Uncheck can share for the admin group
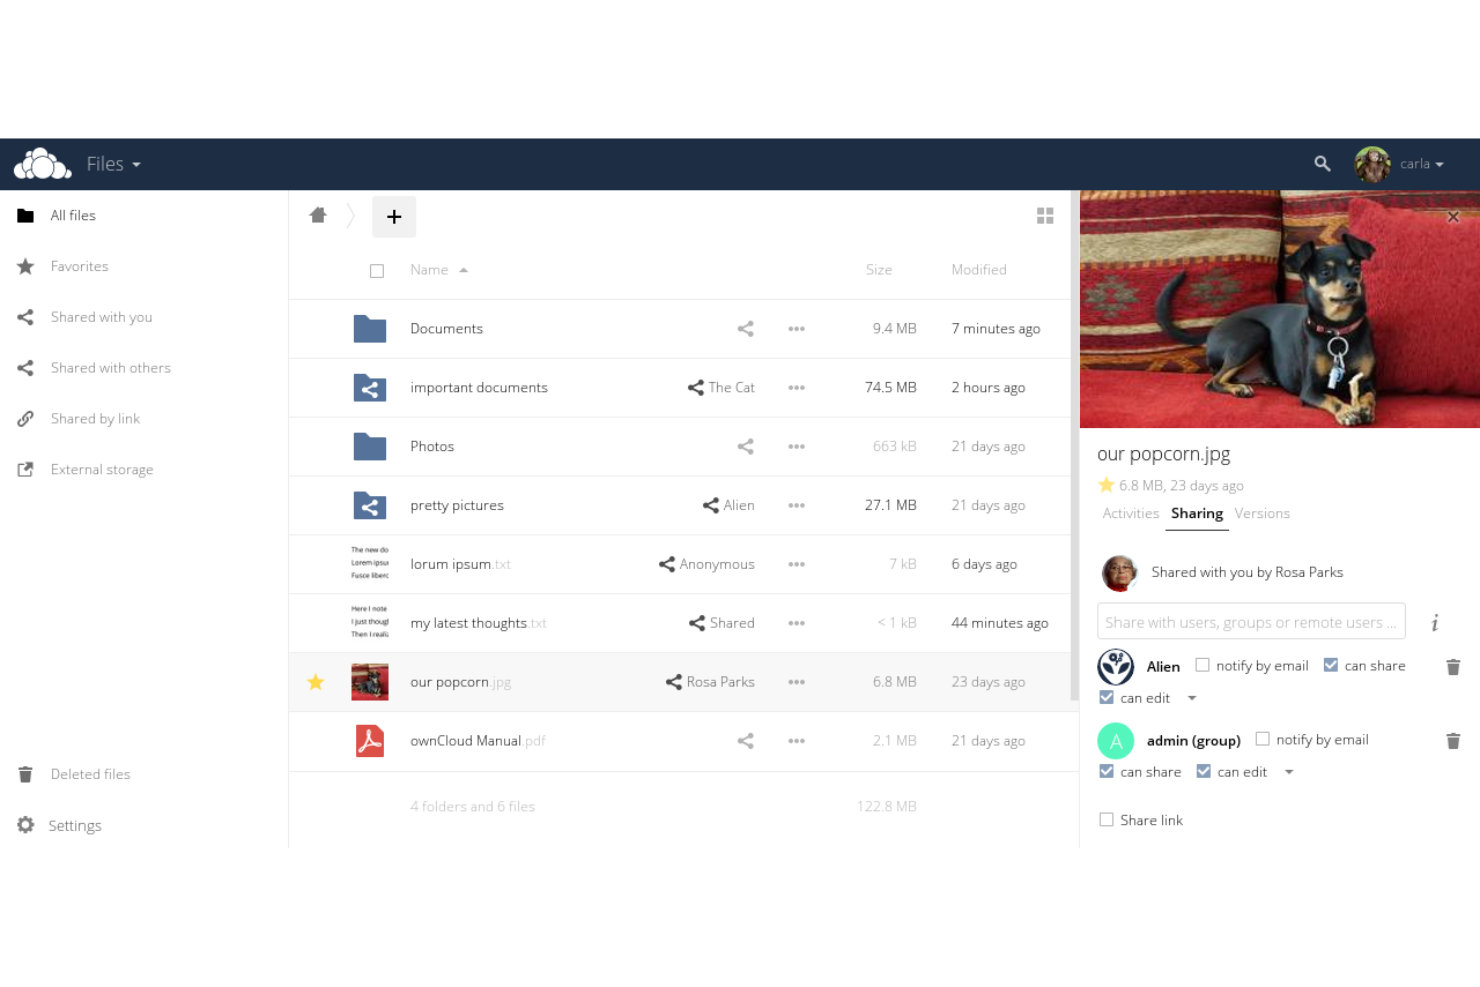This screenshot has height=987, width=1480. [1107, 771]
